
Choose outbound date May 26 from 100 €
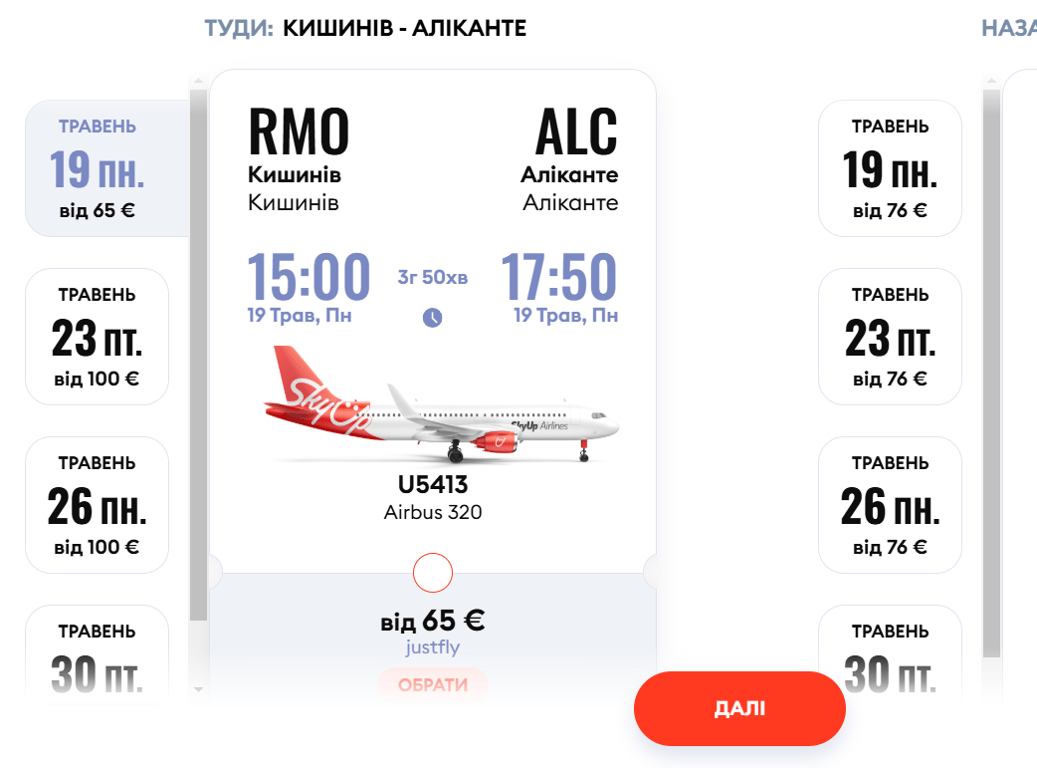[97, 504]
